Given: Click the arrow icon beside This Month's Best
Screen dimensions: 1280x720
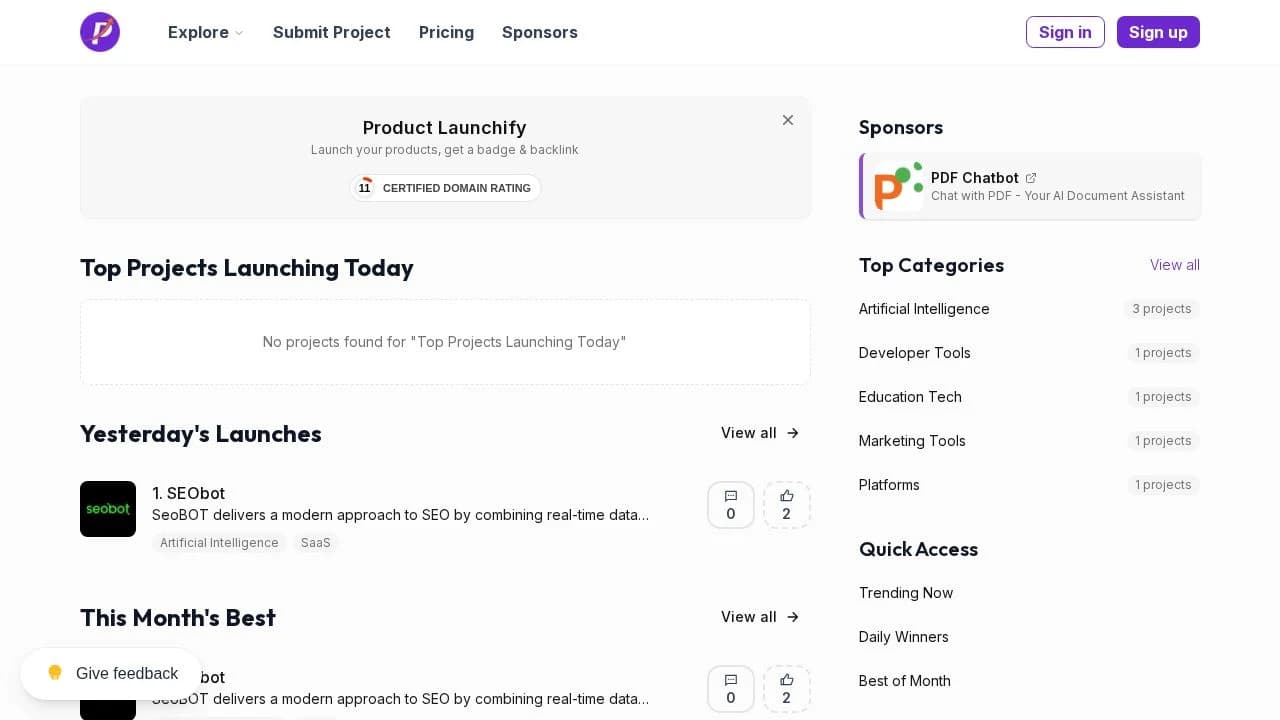Looking at the screenshot, I should point(792,617).
